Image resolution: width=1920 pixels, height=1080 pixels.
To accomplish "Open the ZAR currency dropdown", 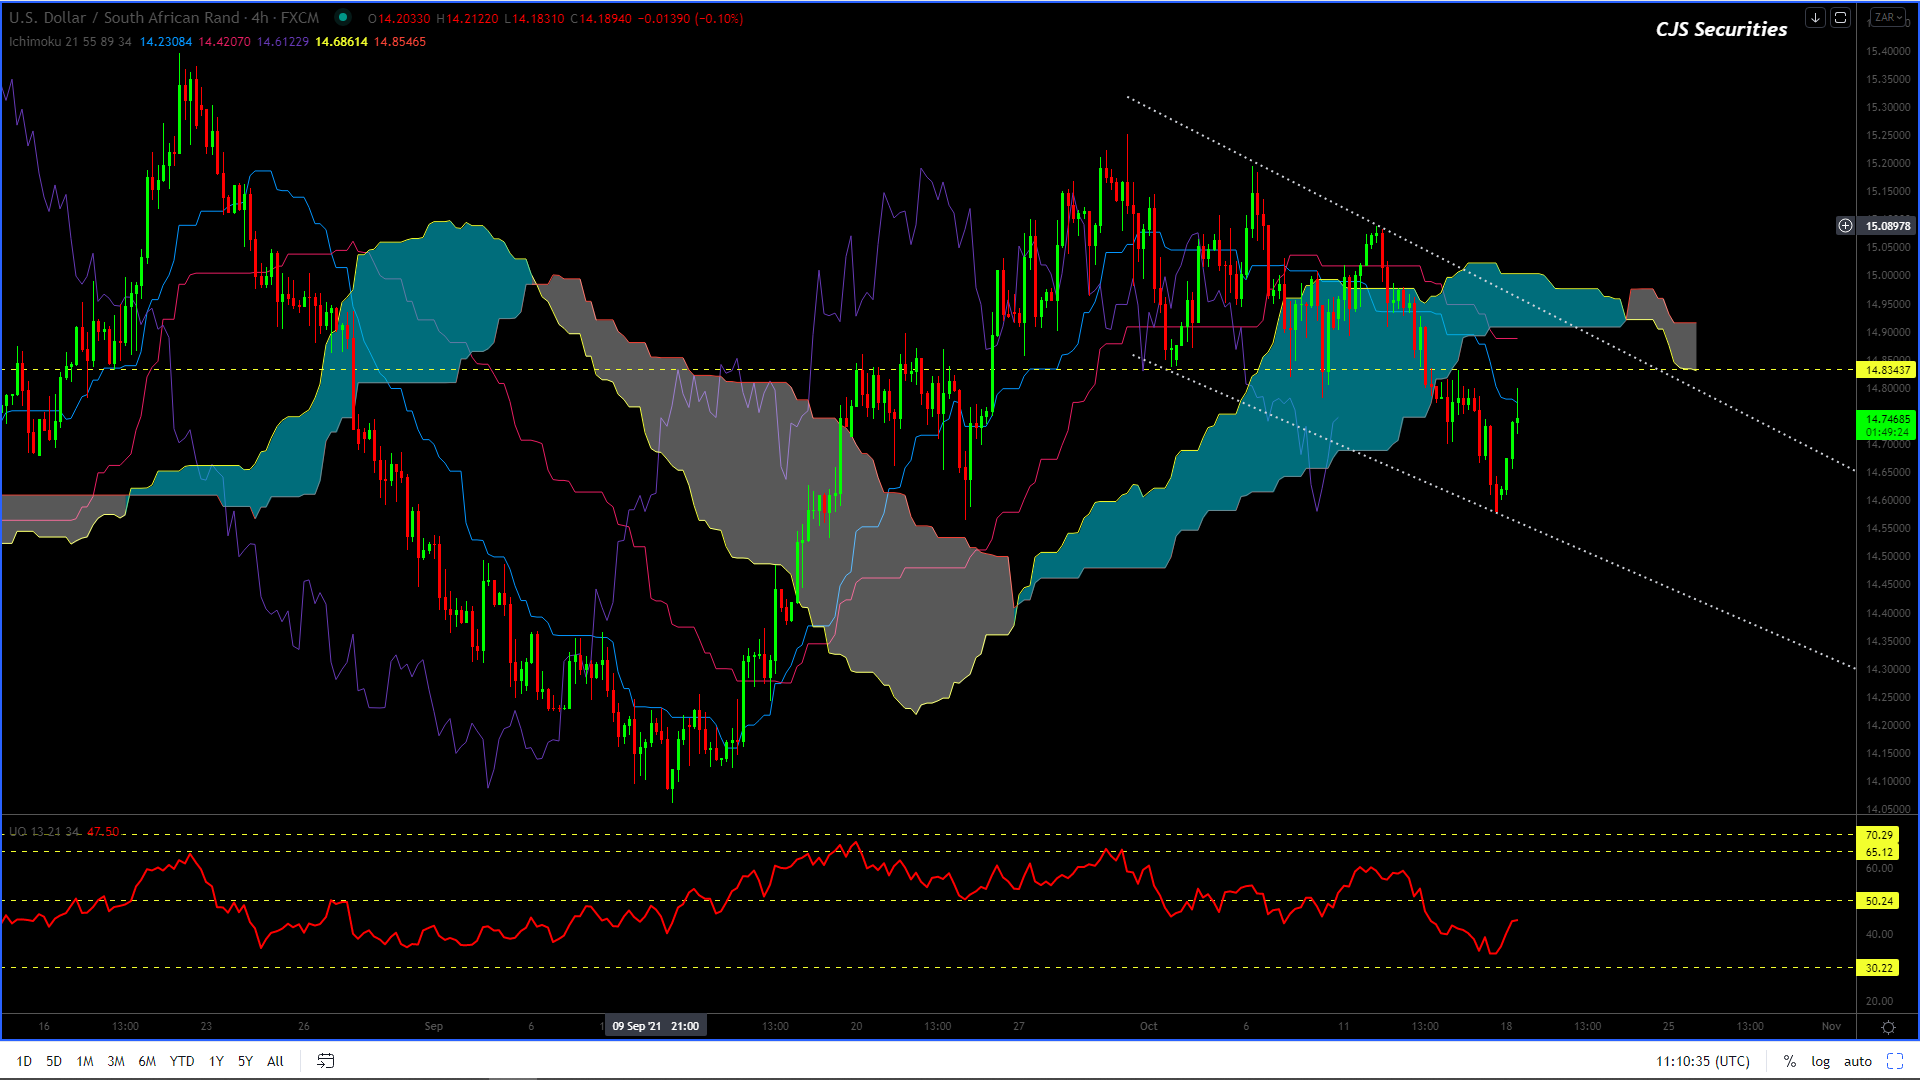I will click(1888, 18).
